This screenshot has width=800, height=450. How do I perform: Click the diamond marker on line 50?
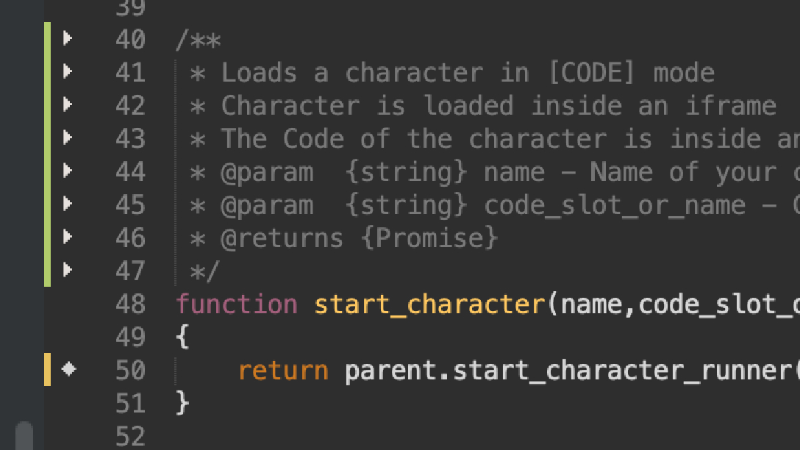pos(68,370)
